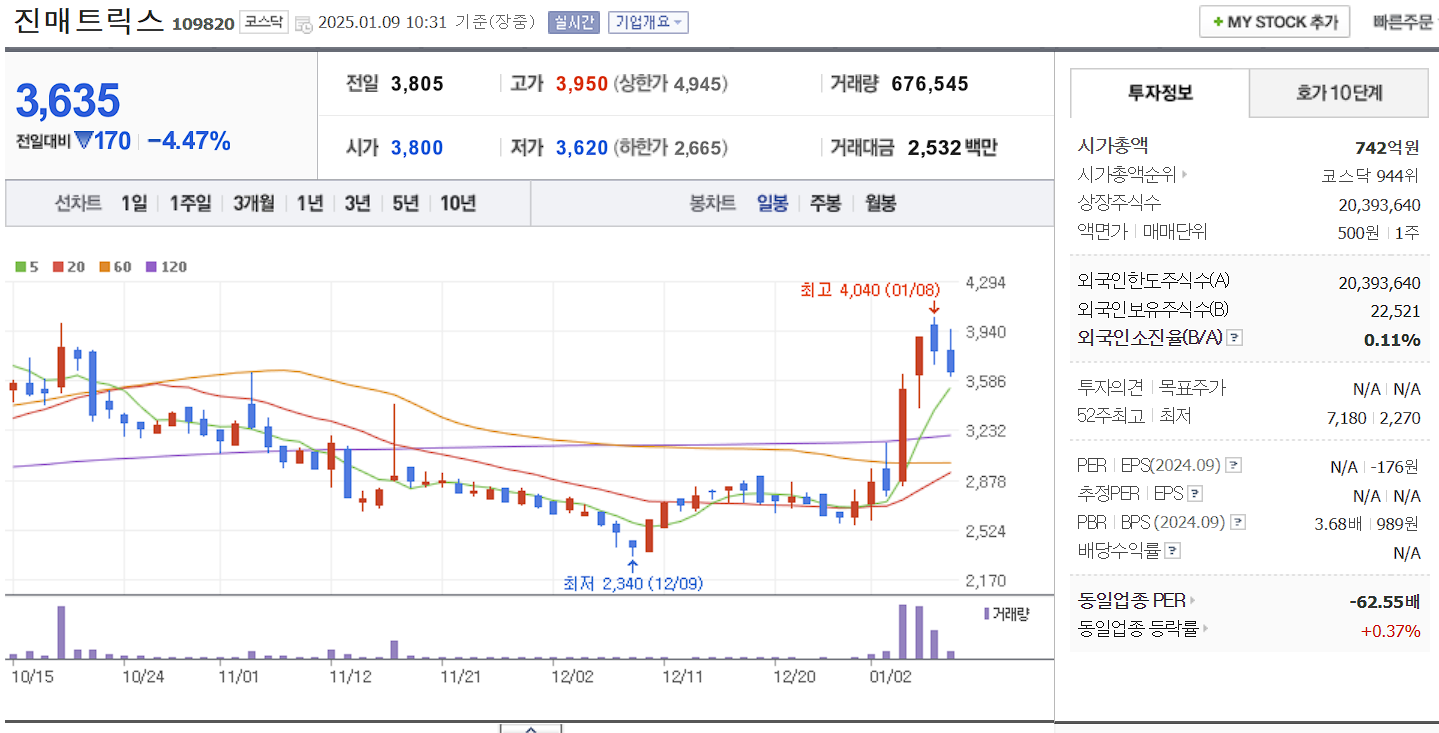Click the 0.11% foreign ownership value
The image size is (1439, 733).
(1392, 340)
